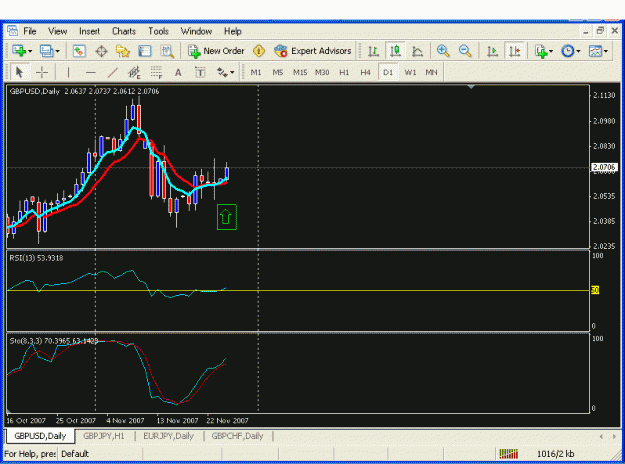Image resolution: width=625 pixels, height=464 pixels.
Task: Toggle the Terminal window icon
Action: (145, 51)
